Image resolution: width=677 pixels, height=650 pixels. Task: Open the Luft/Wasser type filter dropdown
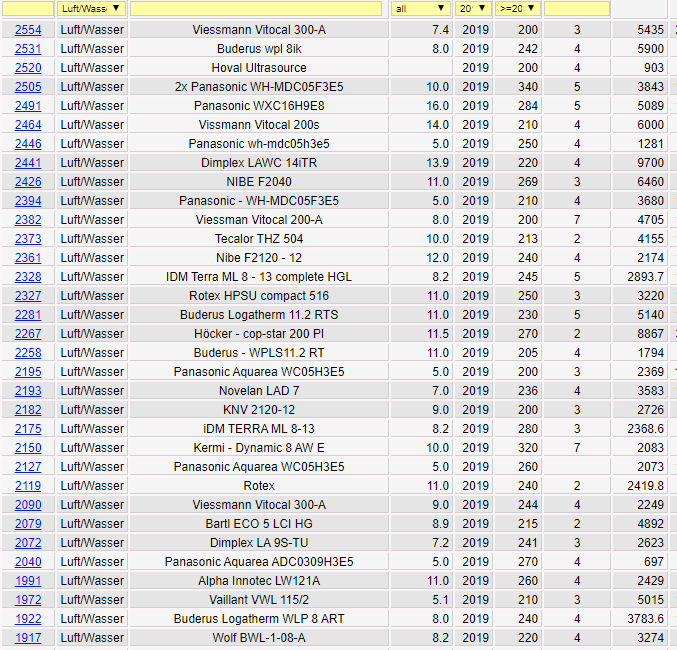coord(90,8)
